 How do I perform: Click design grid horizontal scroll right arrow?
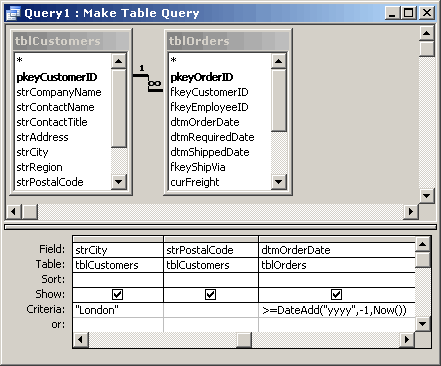pyautogui.click(x=407, y=340)
